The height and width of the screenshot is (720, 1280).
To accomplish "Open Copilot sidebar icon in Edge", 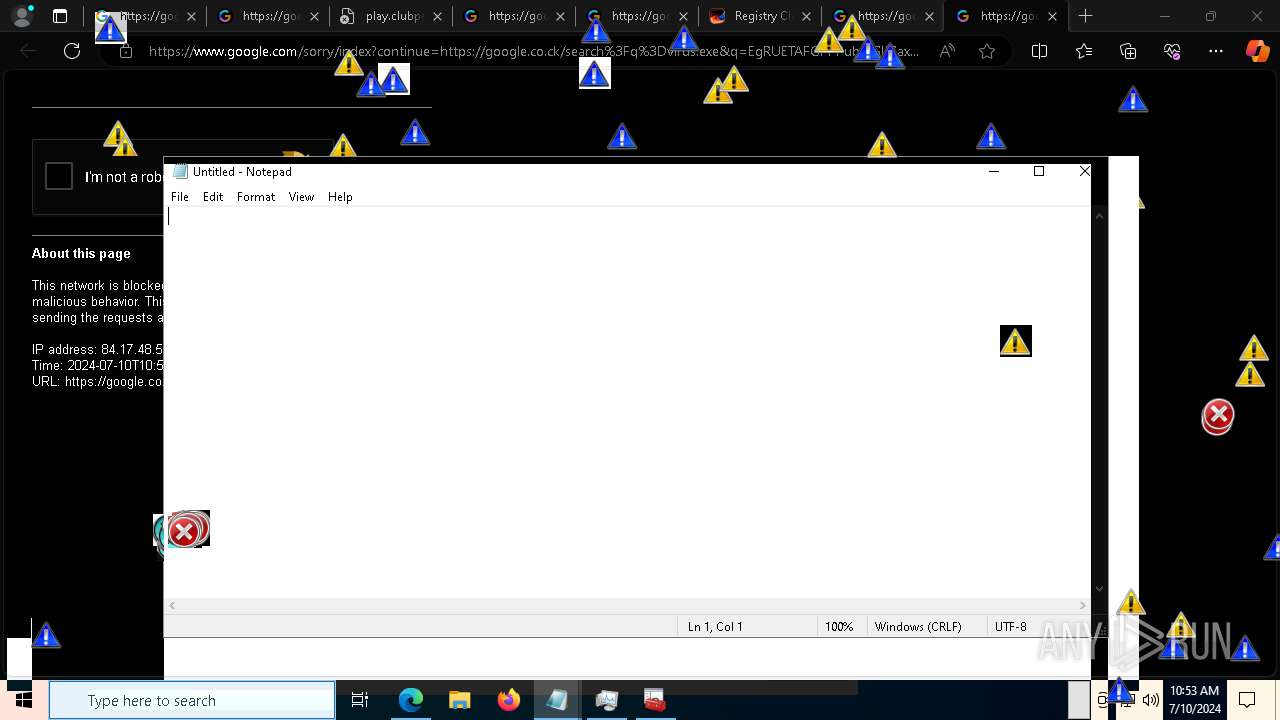I will [1258, 51].
